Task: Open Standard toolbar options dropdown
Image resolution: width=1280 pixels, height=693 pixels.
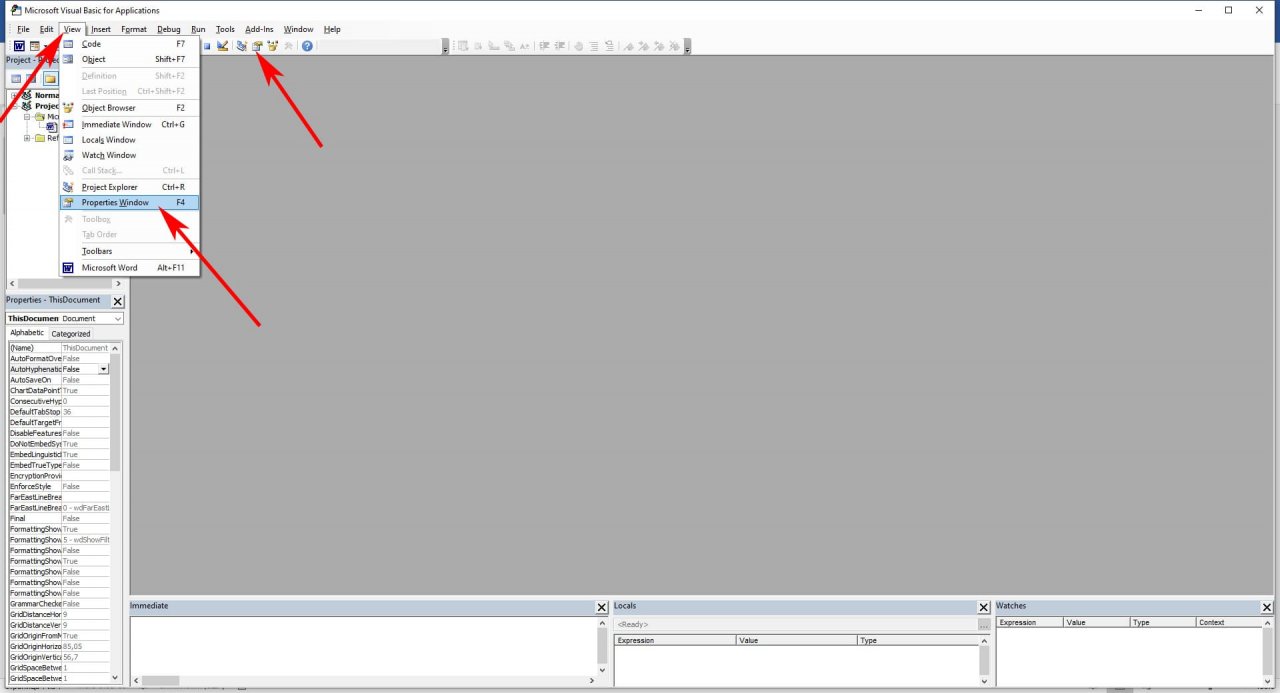Action: (x=445, y=47)
